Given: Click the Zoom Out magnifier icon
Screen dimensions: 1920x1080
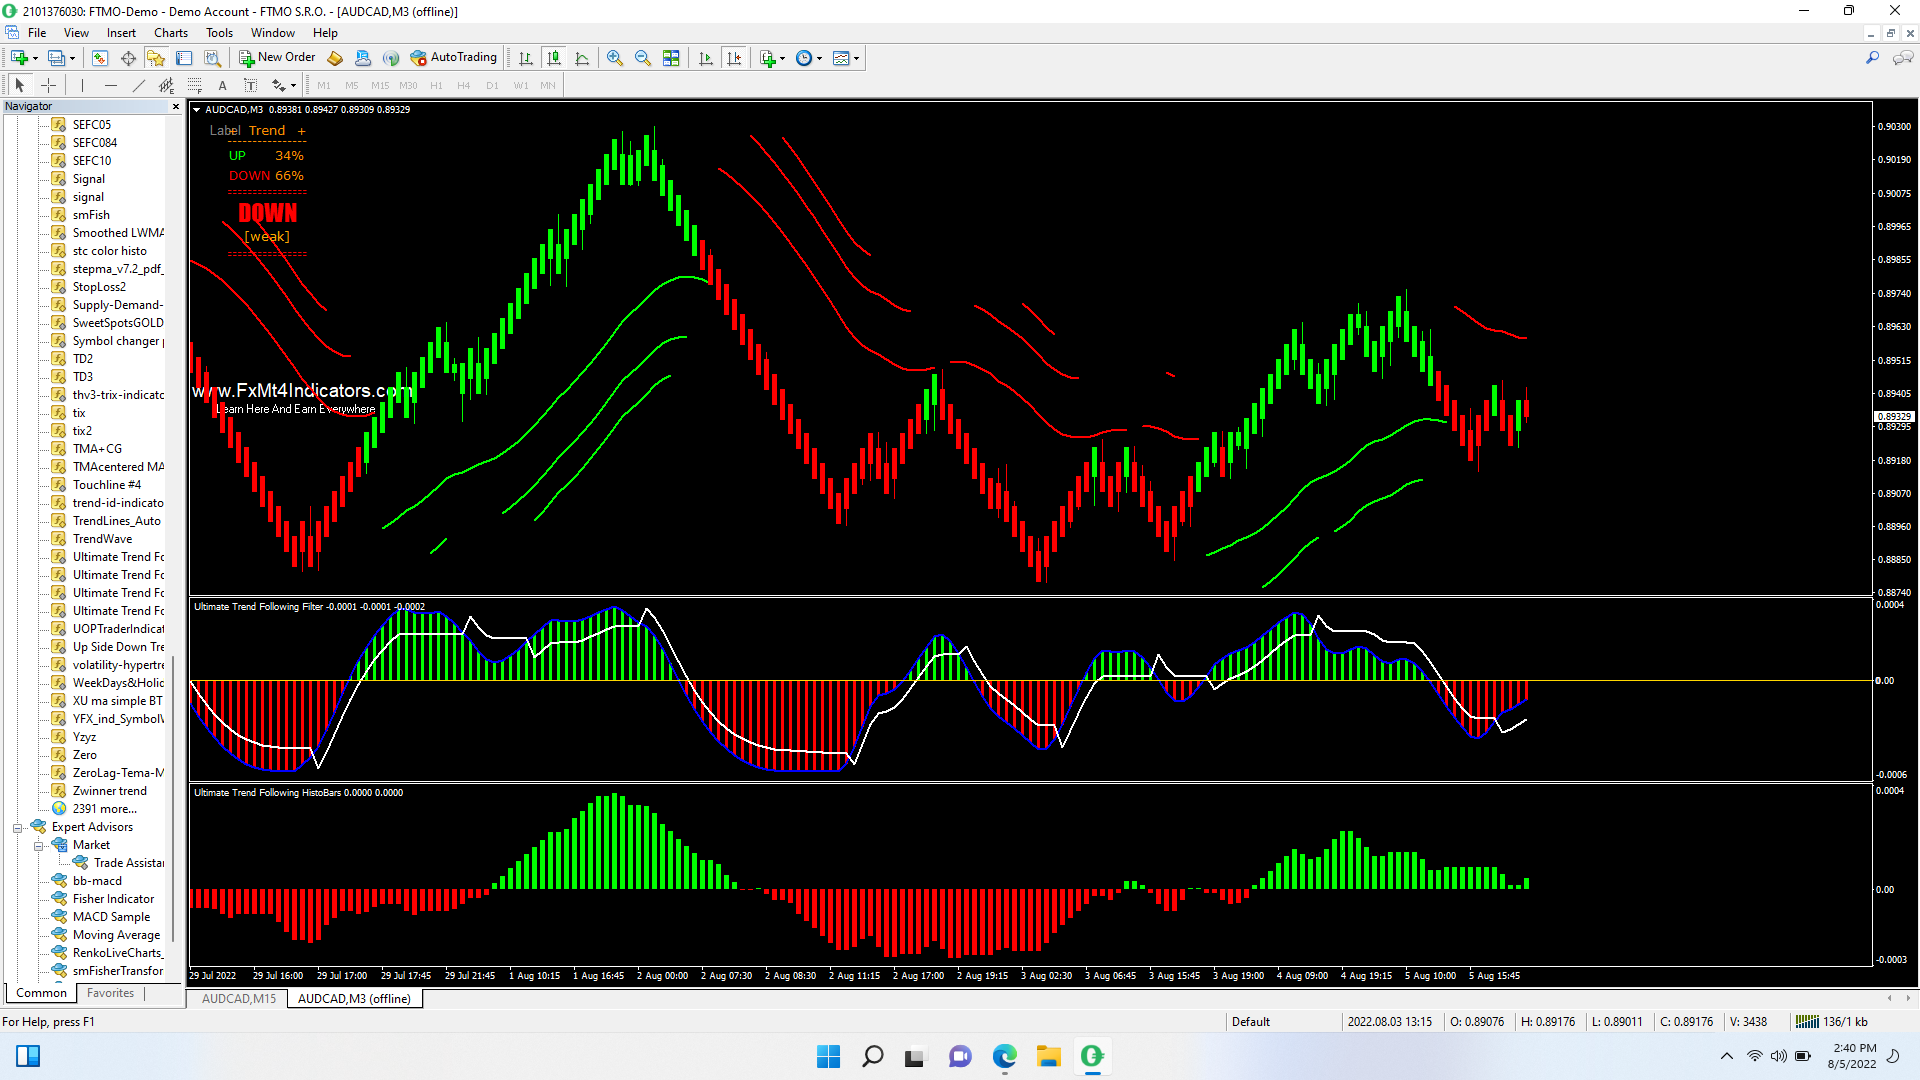Looking at the screenshot, I should 642,58.
